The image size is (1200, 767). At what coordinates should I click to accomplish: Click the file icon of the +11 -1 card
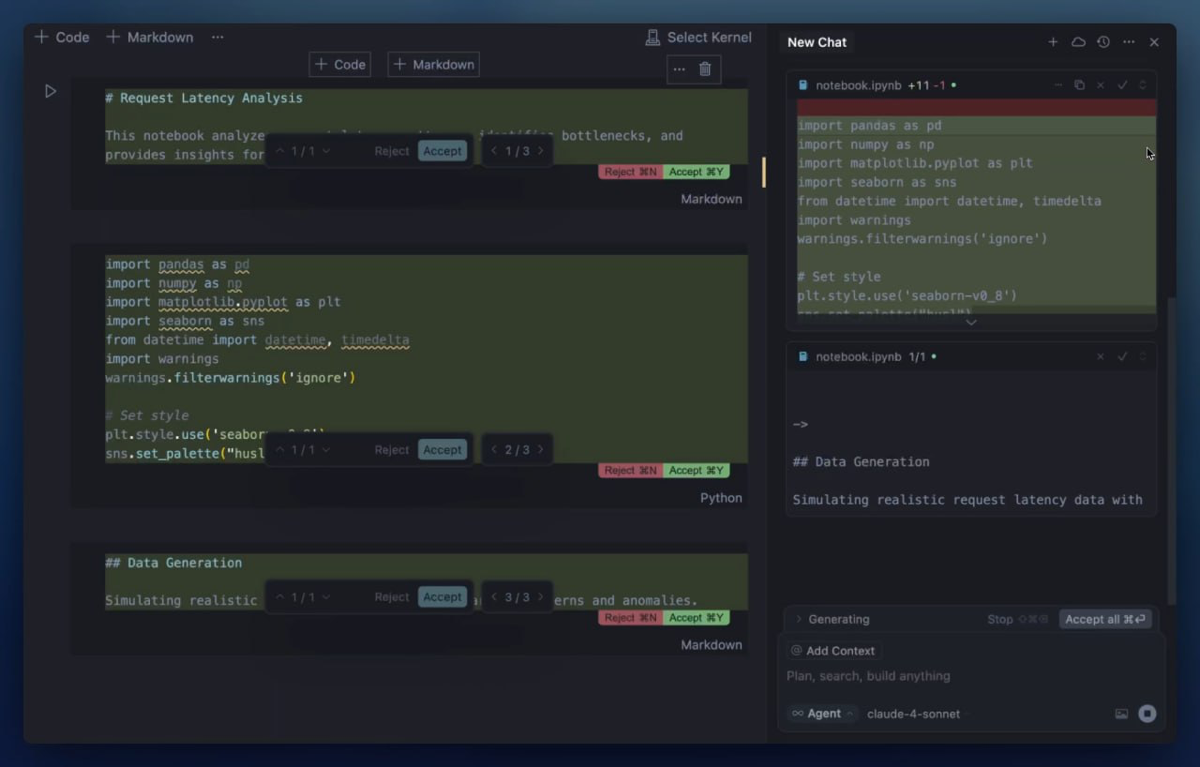pos(803,85)
